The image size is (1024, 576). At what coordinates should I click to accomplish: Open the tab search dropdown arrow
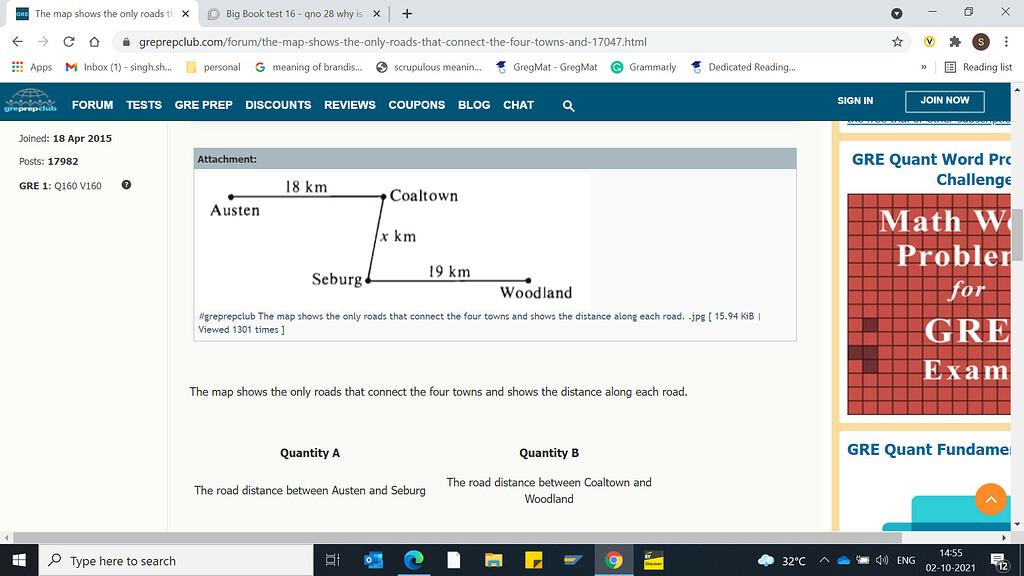click(x=897, y=14)
